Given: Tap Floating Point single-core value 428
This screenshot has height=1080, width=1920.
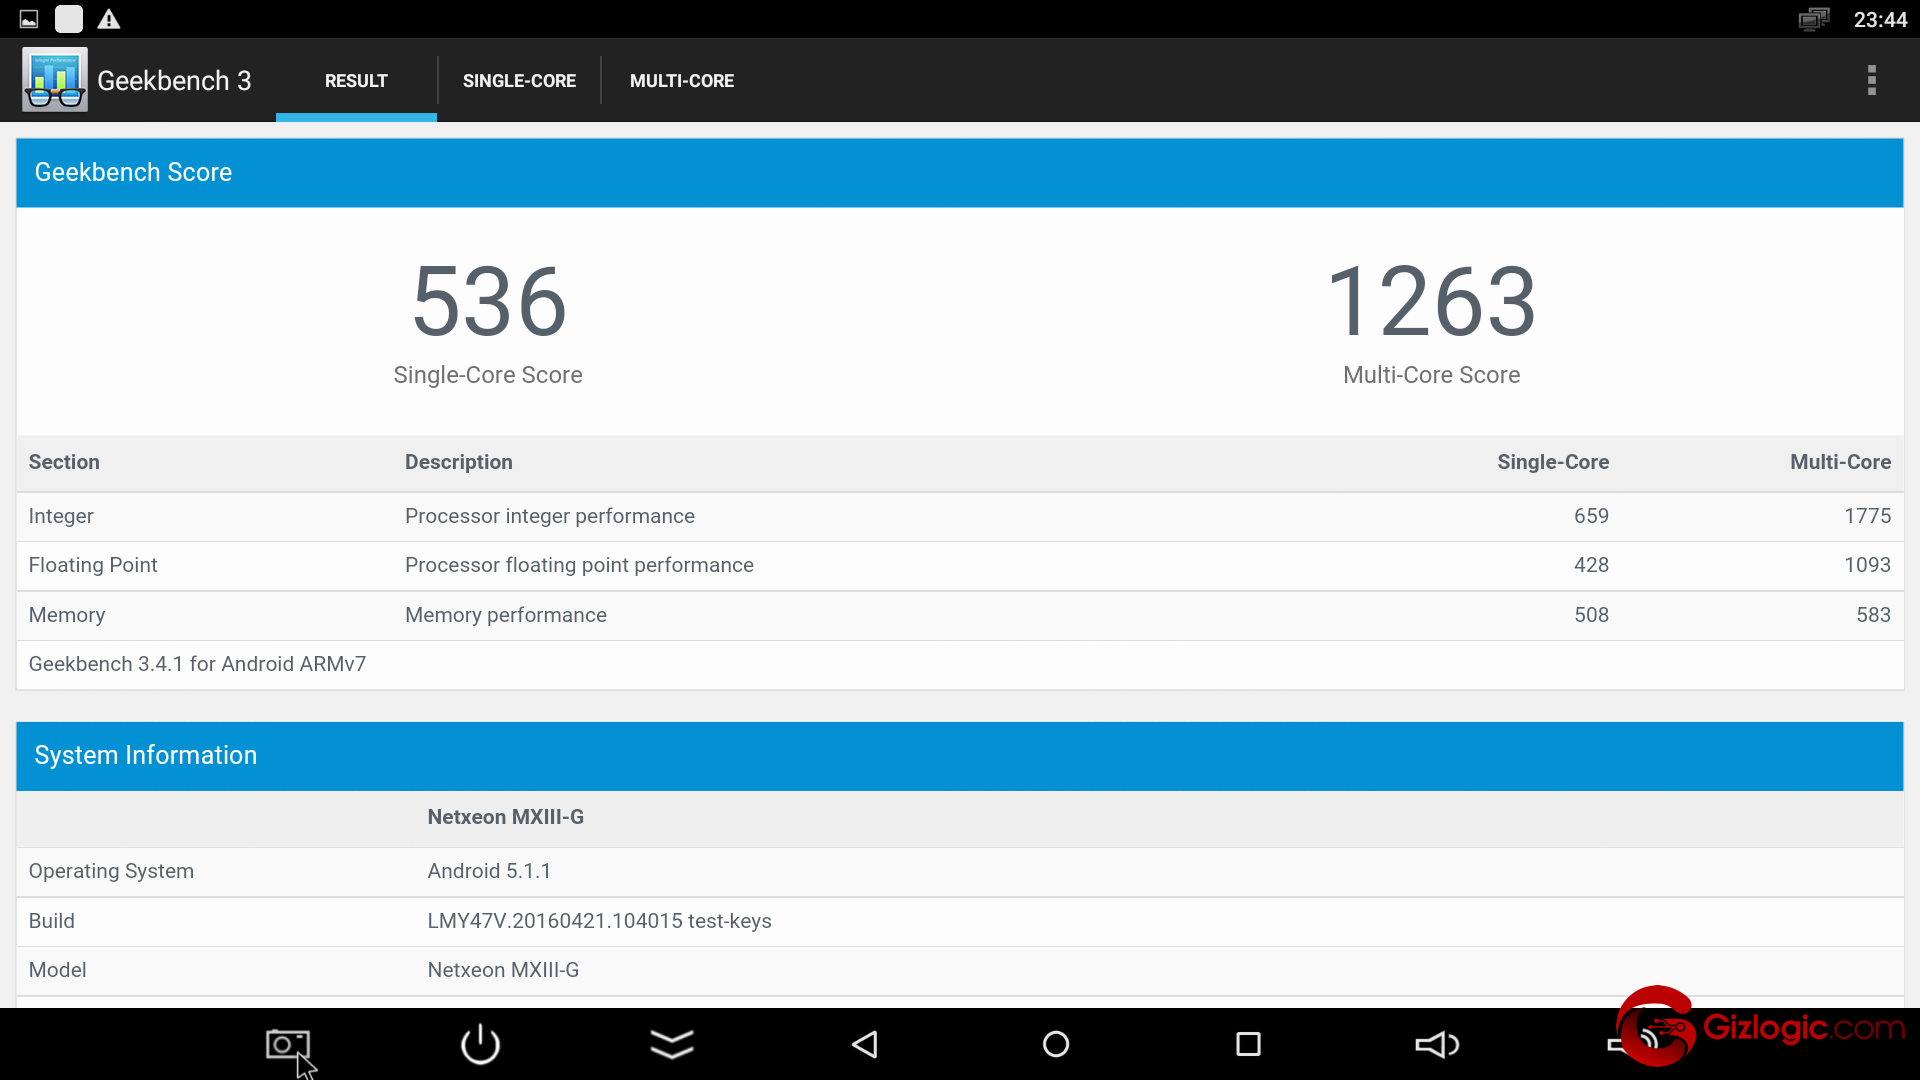Looking at the screenshot, I should [x=1591, y=565].
